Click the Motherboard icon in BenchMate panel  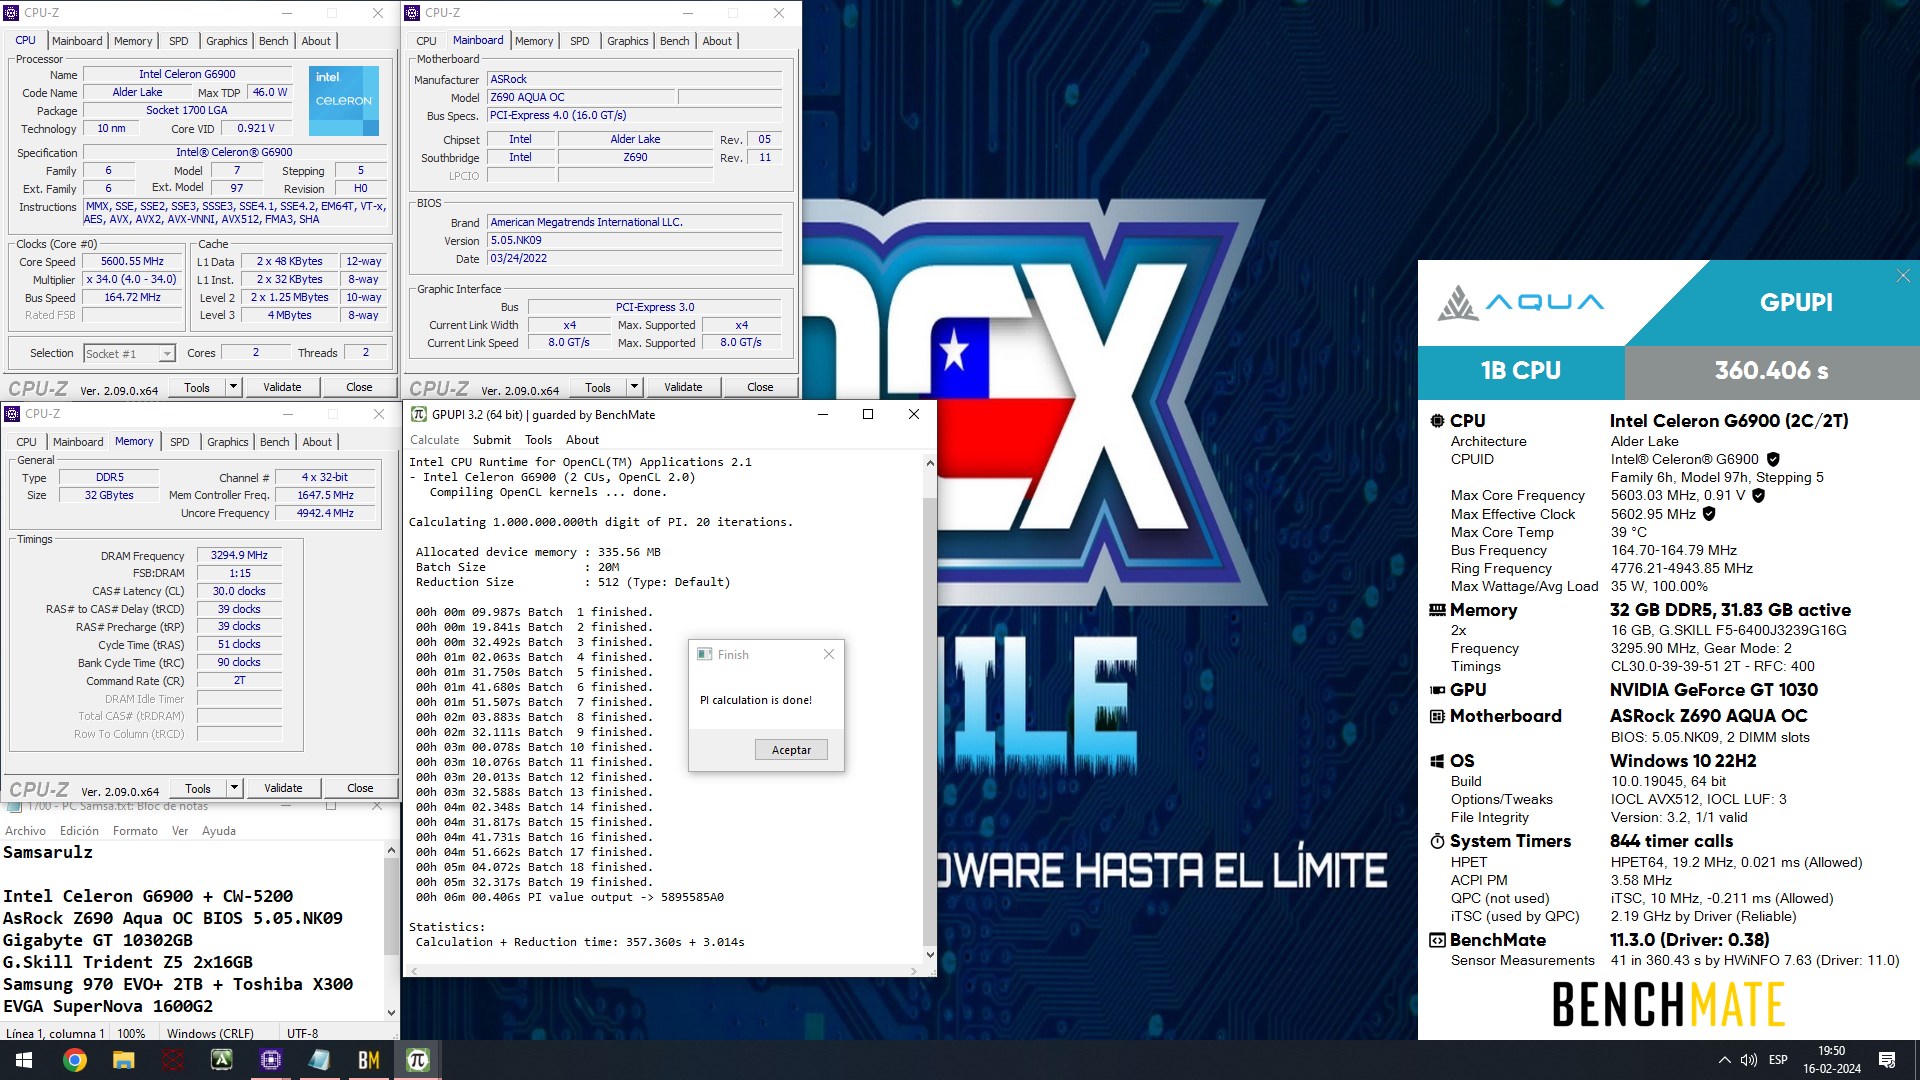click(1437, 716)
